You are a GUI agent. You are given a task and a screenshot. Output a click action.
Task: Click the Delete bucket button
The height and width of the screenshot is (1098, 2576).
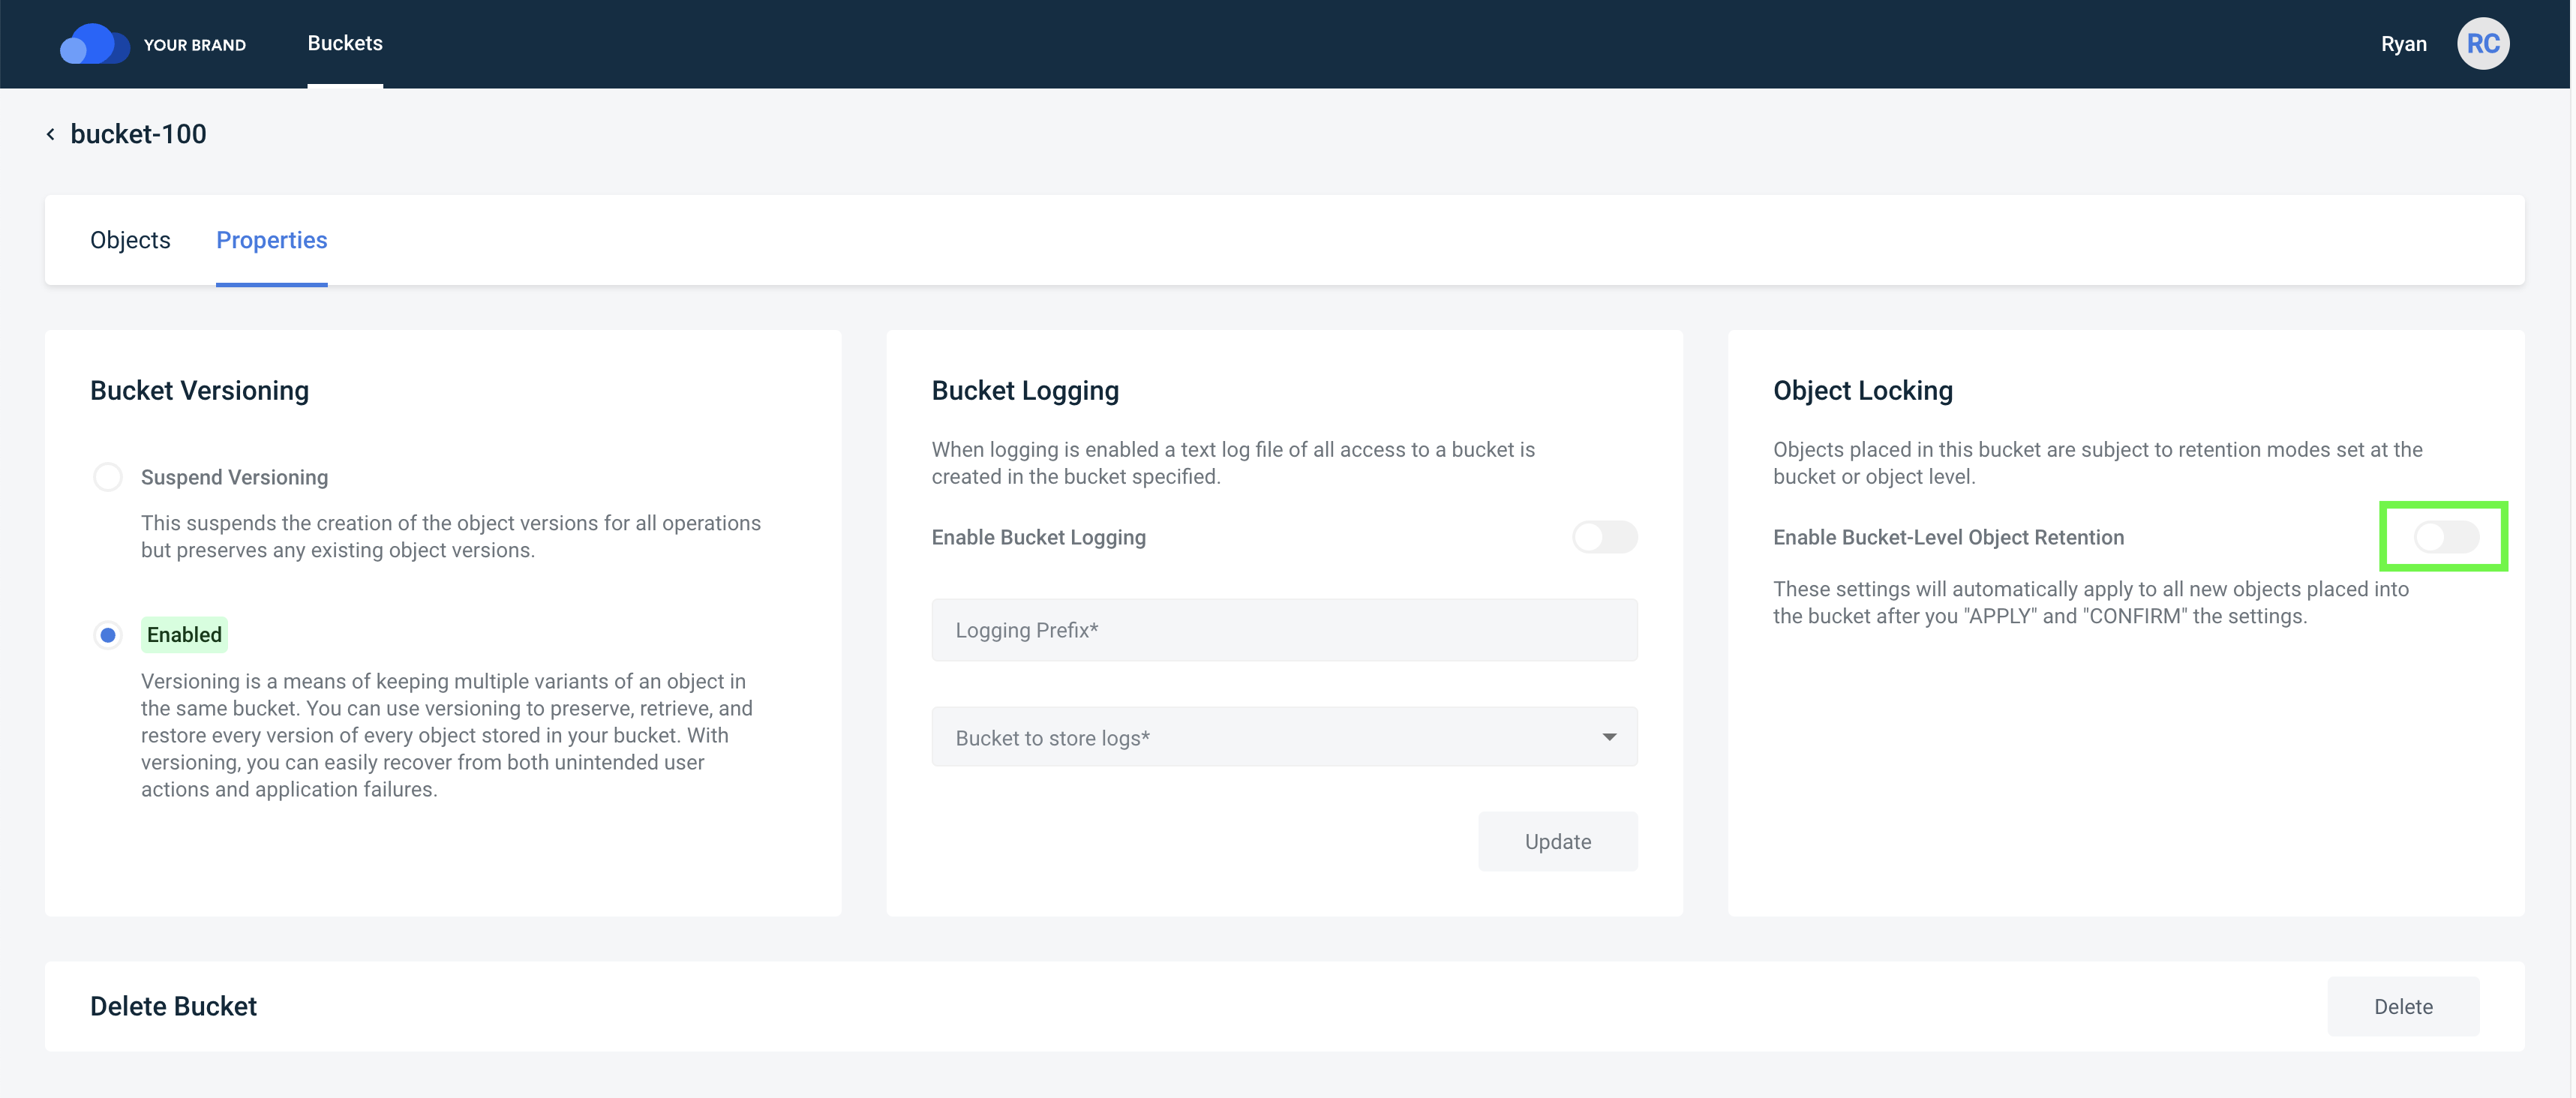(2403, 1006)
